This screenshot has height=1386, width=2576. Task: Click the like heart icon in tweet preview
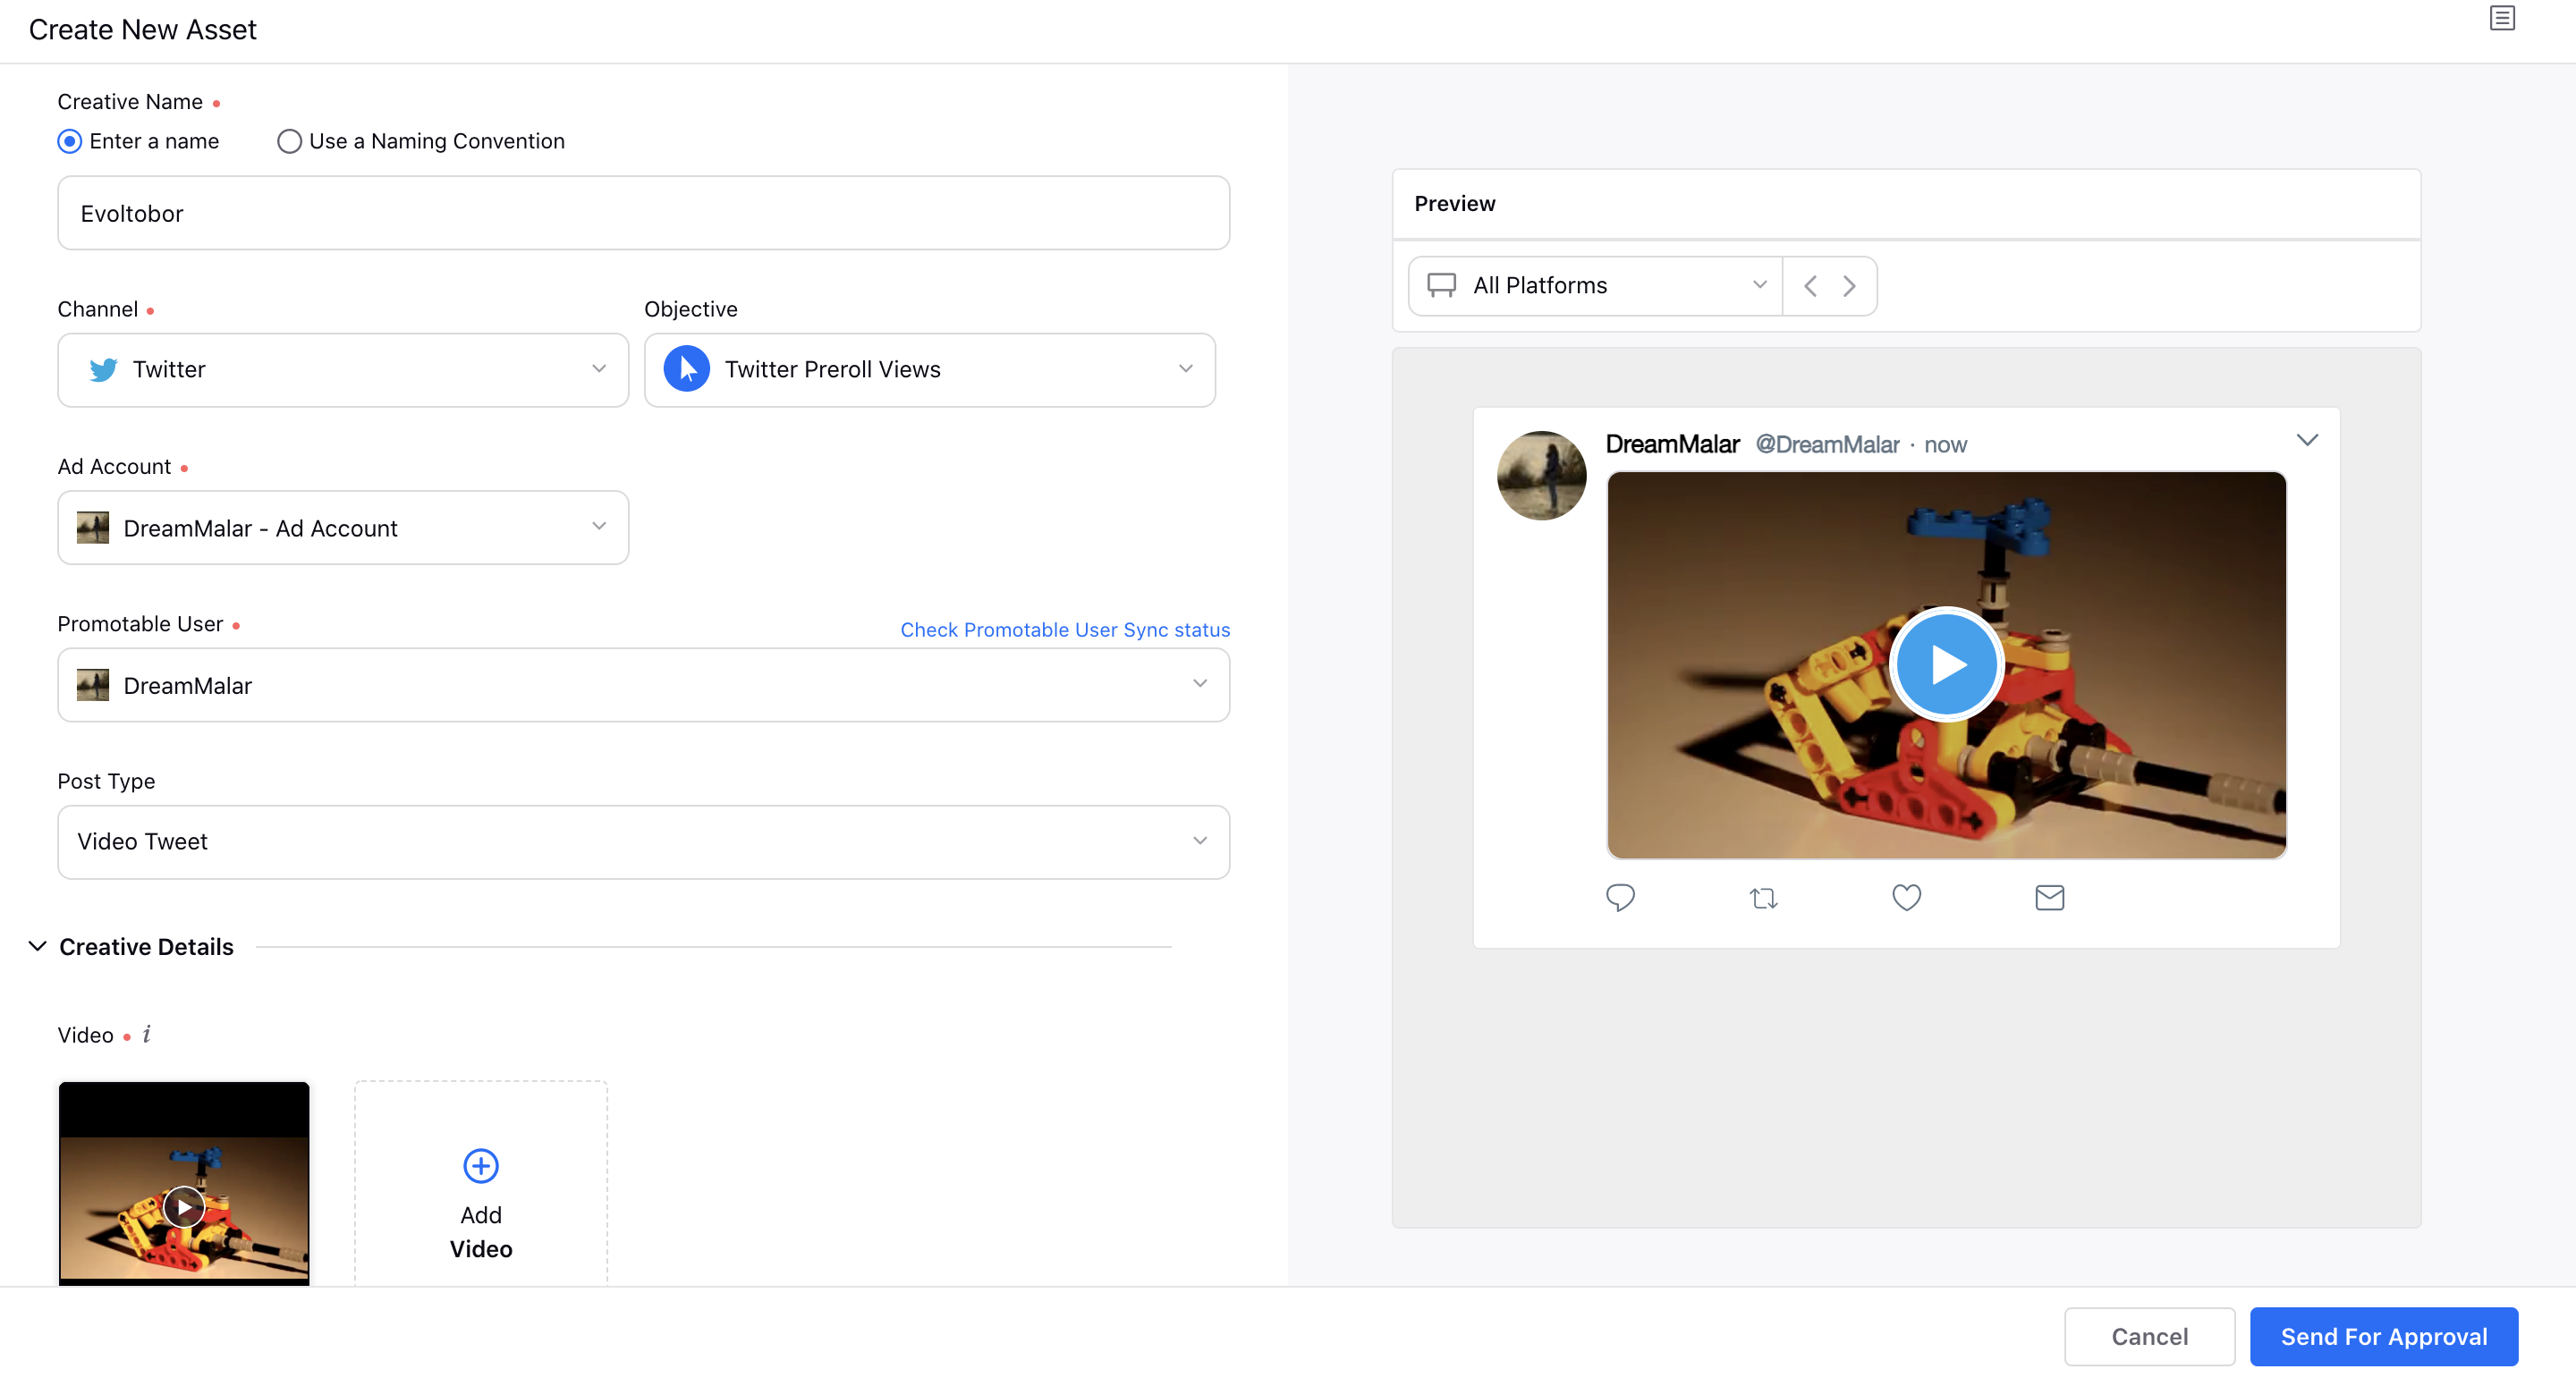(x=1905, y=896)
